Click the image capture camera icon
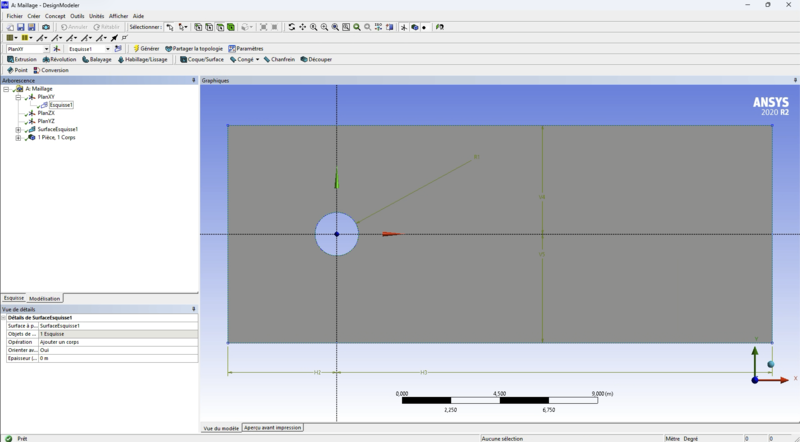This screenshot has width=800, height=442. (46, 27)
